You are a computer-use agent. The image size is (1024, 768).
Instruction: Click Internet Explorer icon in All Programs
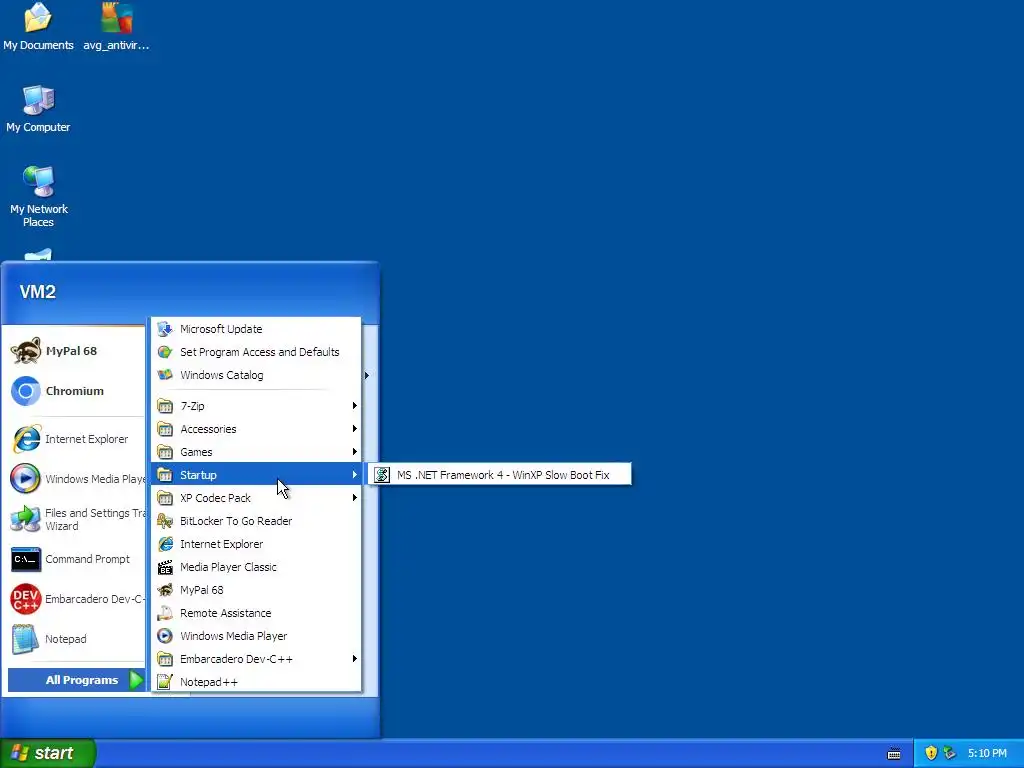click(165, 544)
